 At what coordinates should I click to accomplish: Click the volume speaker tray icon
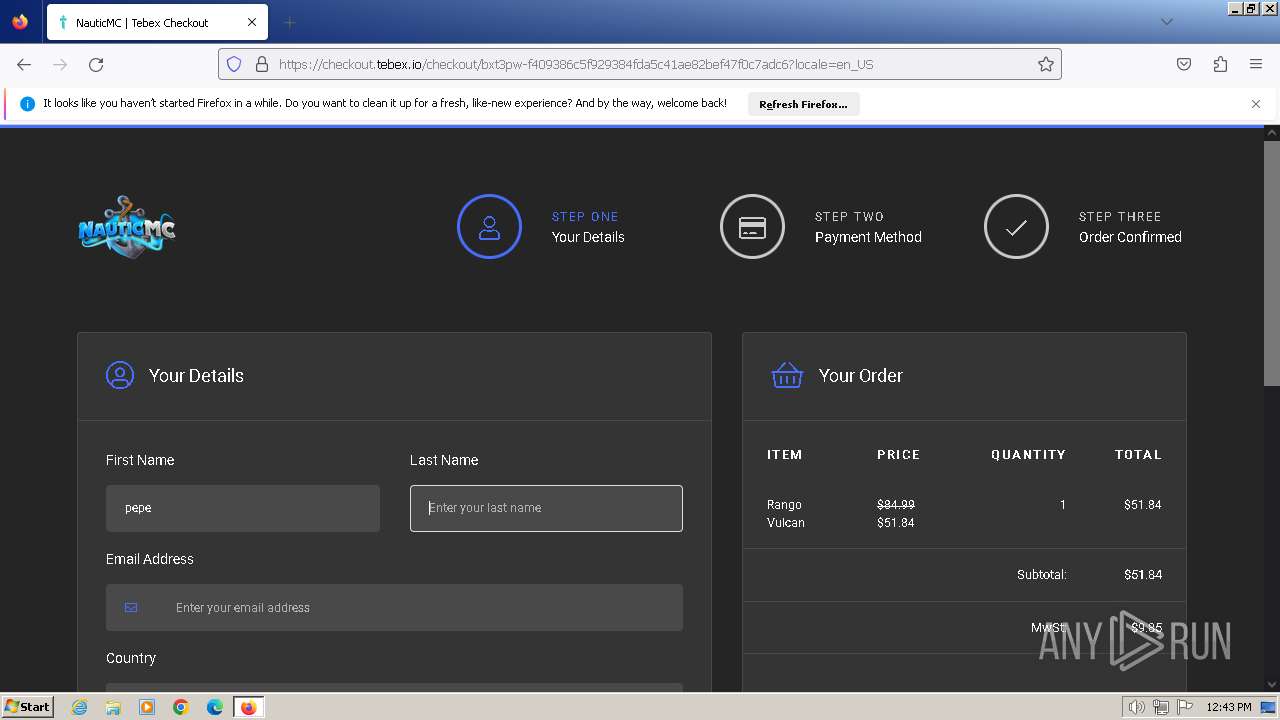(1136, 707)
